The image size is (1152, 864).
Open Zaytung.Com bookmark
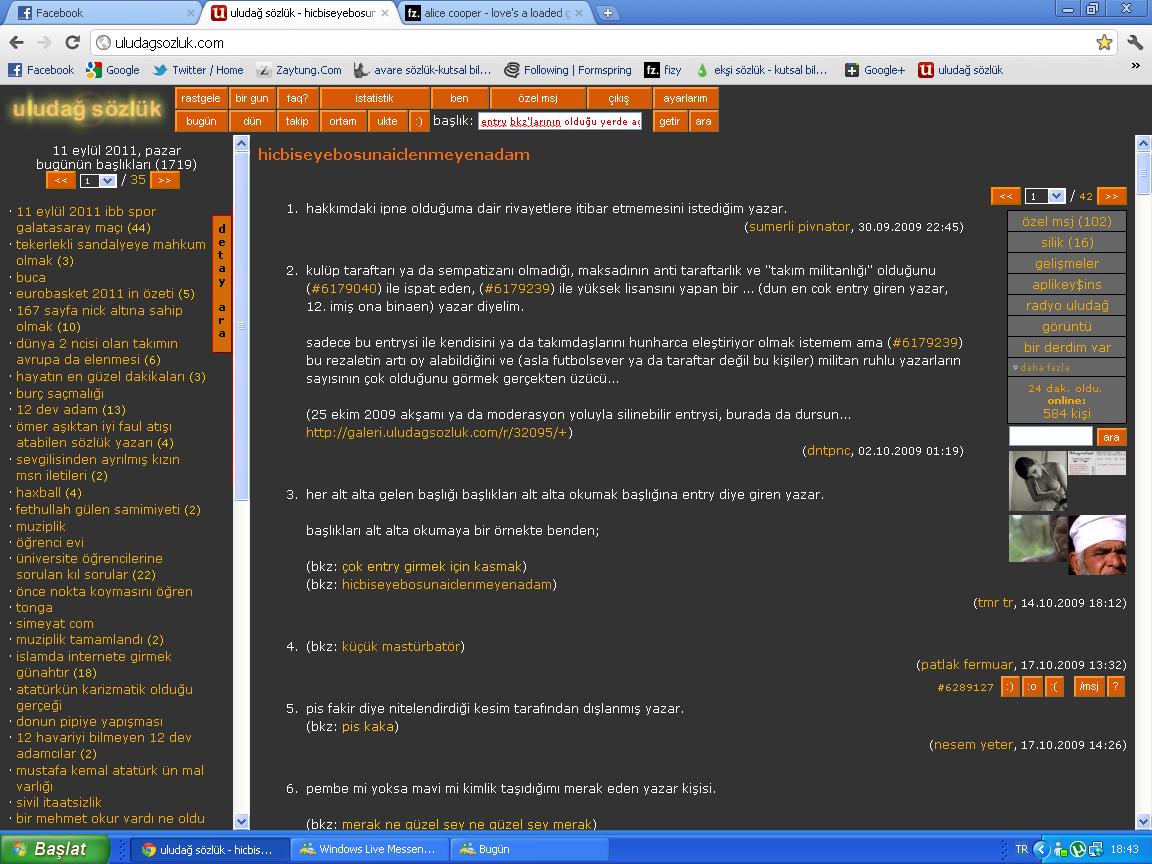pyautogui.click(x=299, y=70)
